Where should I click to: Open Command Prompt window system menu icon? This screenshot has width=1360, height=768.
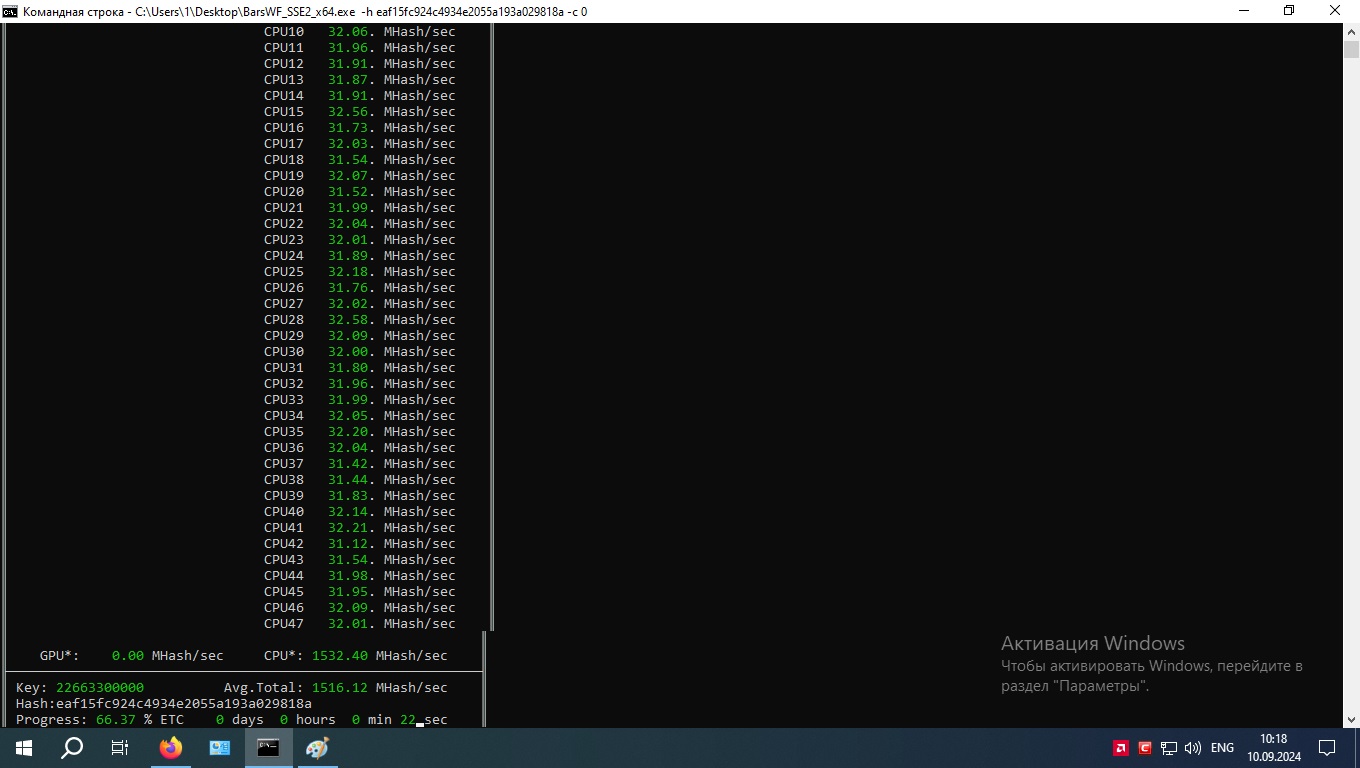pyautogui.click(x=10, y=11)
